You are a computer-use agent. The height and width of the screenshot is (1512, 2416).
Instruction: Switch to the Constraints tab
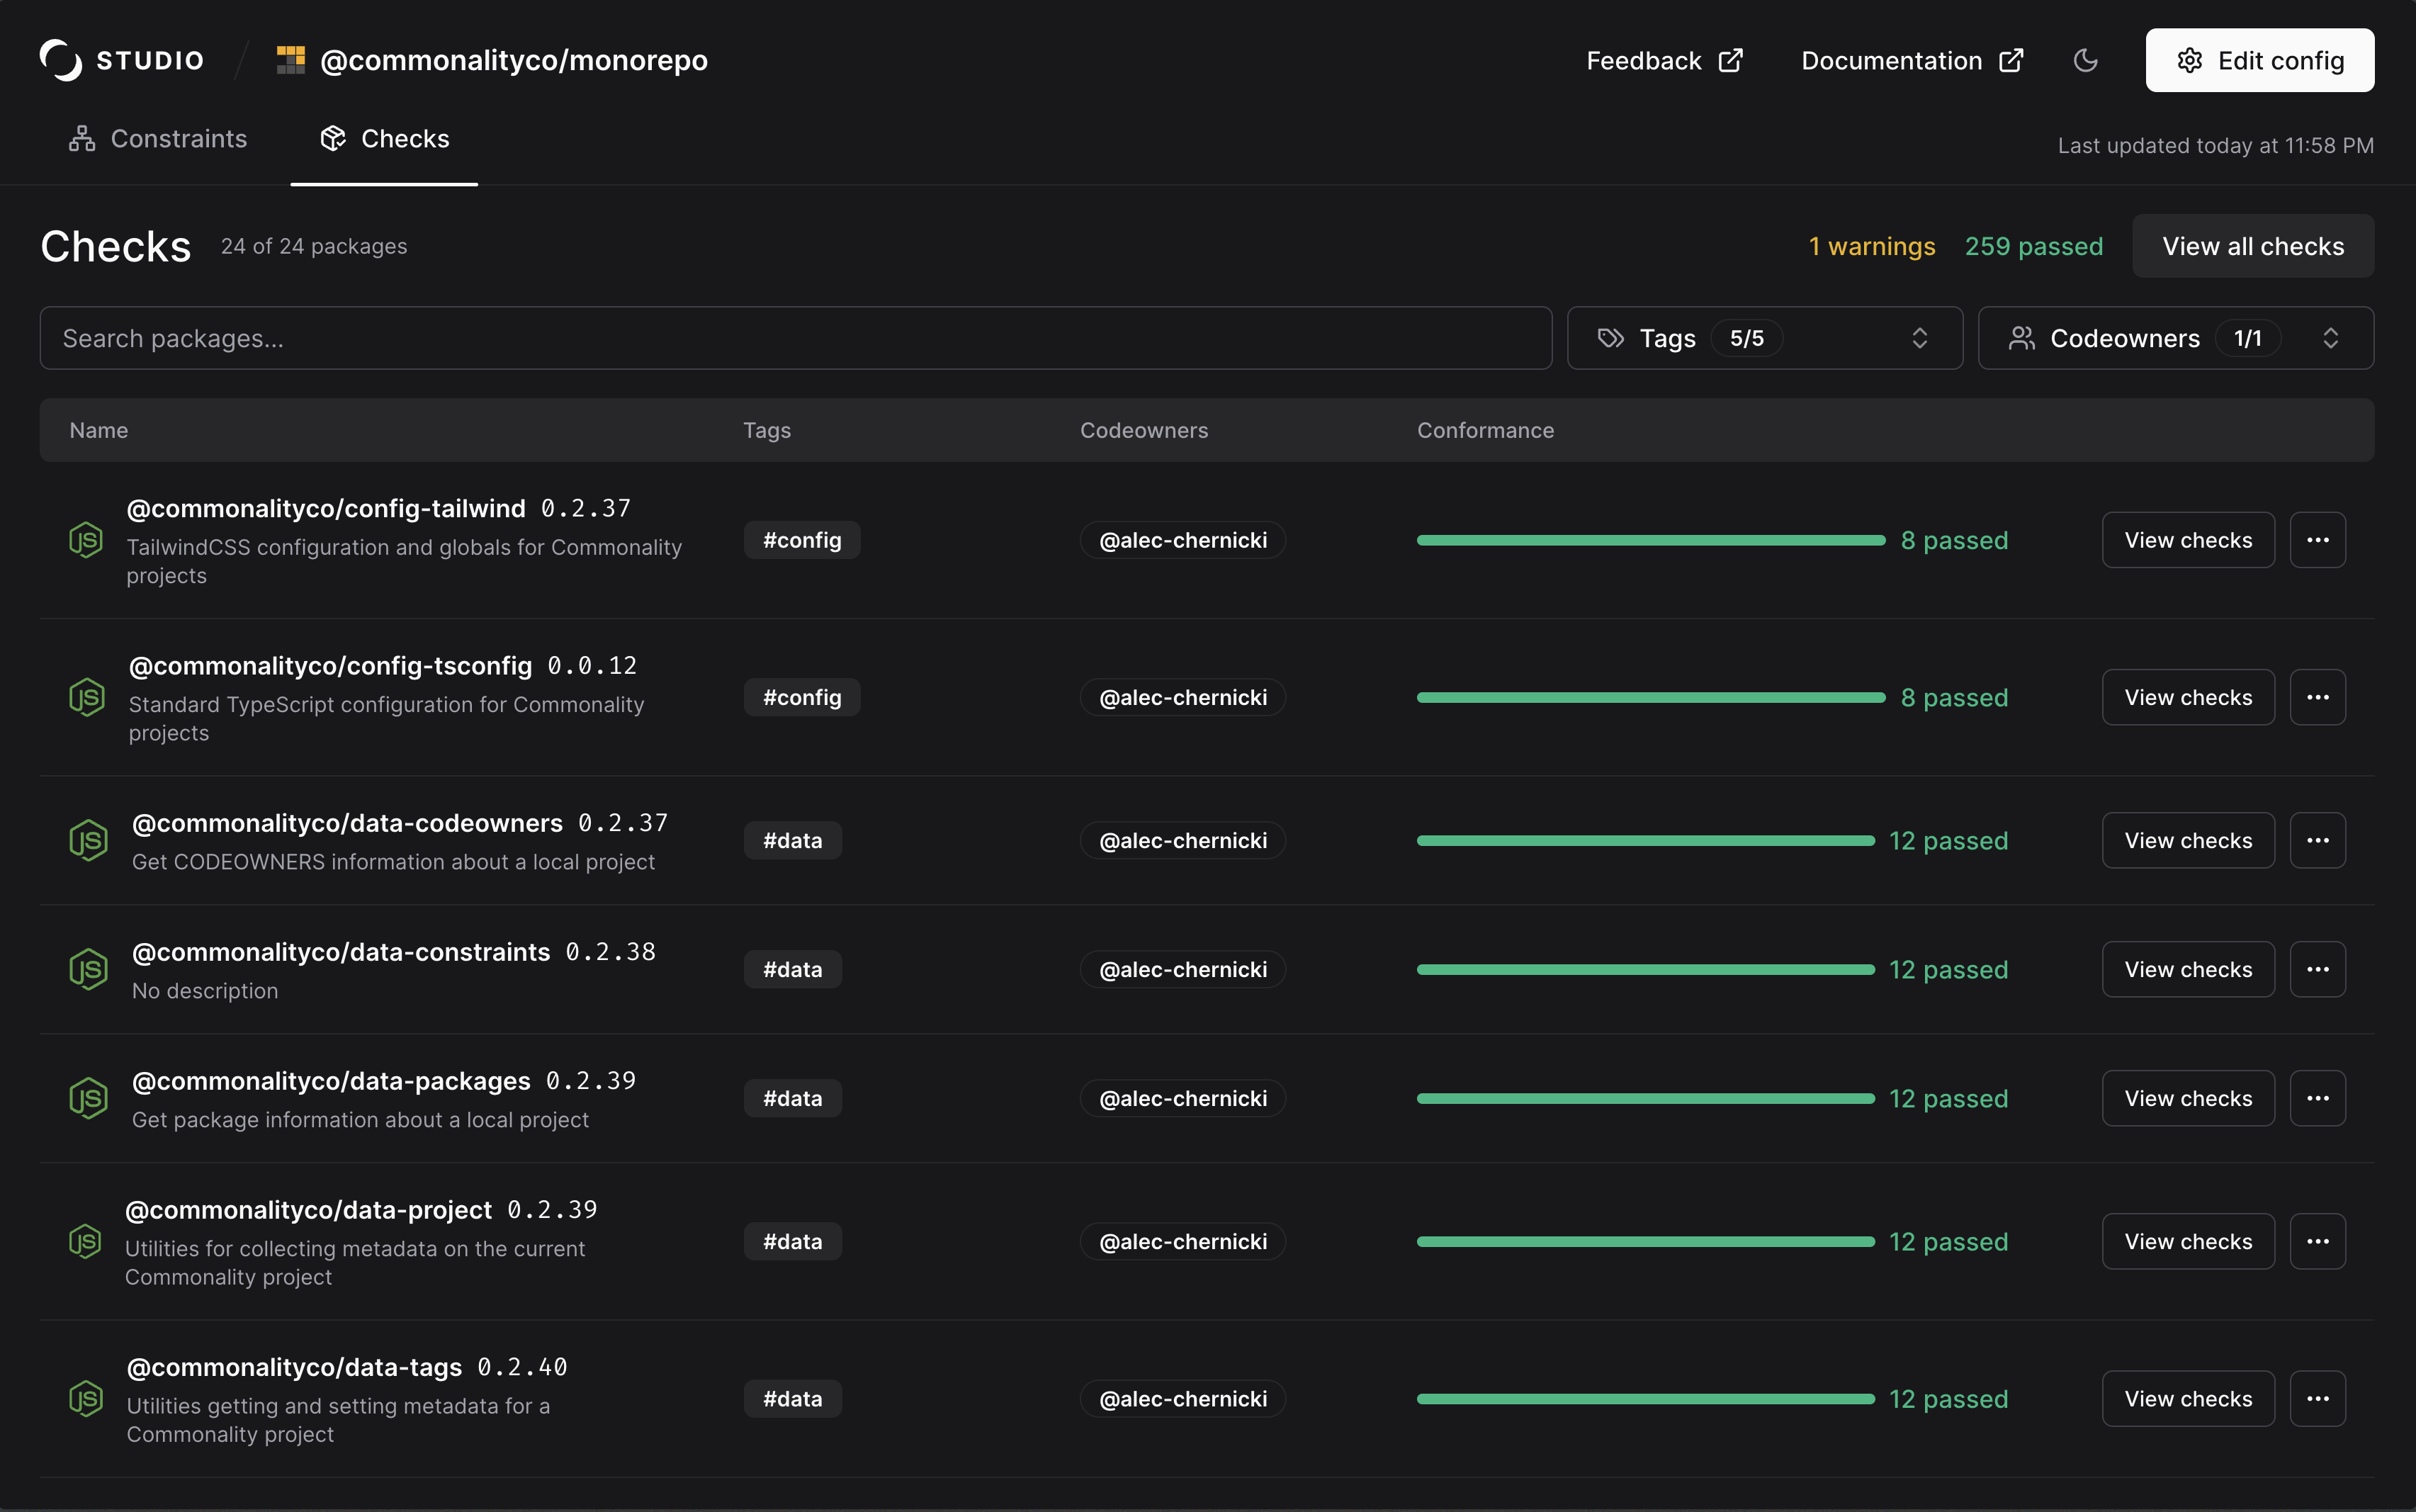pyautogui.click(x=158, y=139)
